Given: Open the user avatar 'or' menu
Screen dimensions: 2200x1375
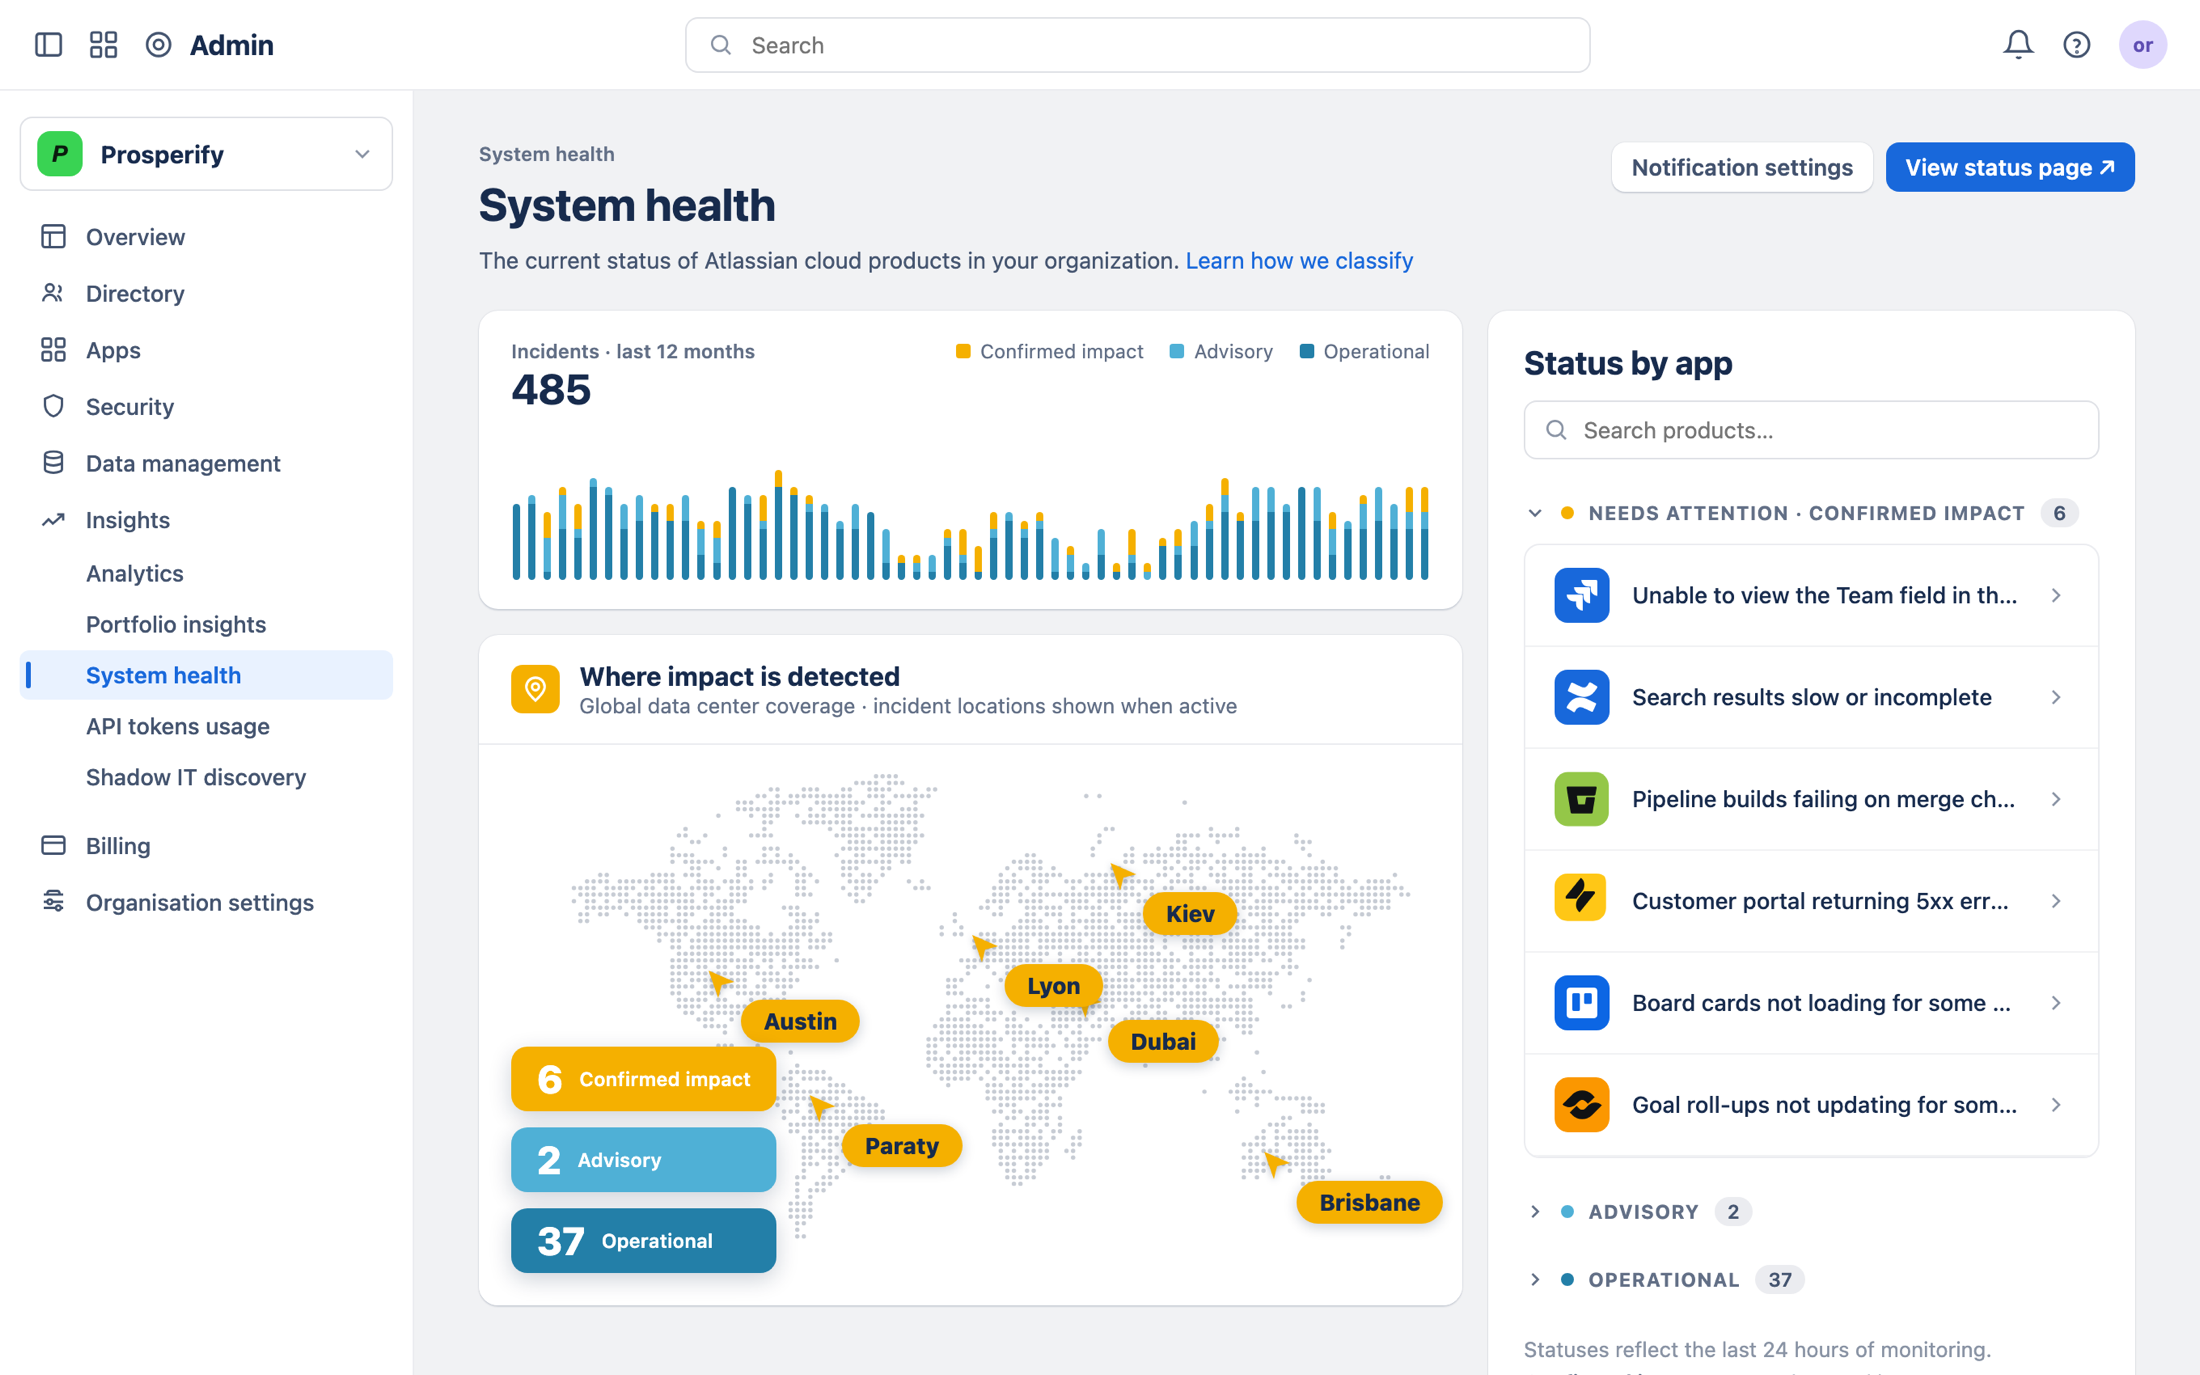Looking at the screenshot, I should click(x=2142, y=45).
